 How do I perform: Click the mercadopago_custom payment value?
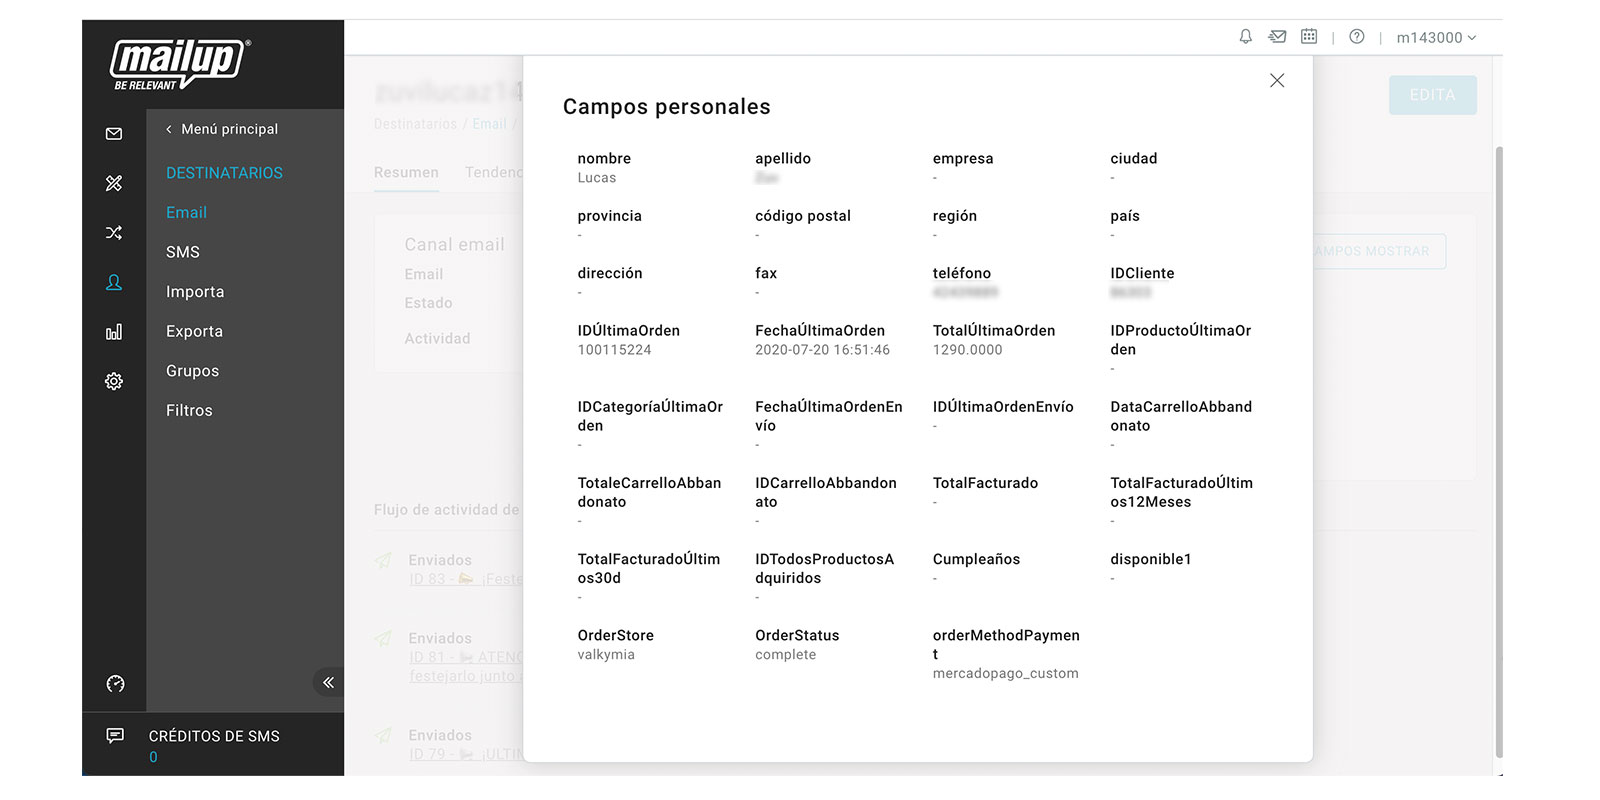(1005, 674)
